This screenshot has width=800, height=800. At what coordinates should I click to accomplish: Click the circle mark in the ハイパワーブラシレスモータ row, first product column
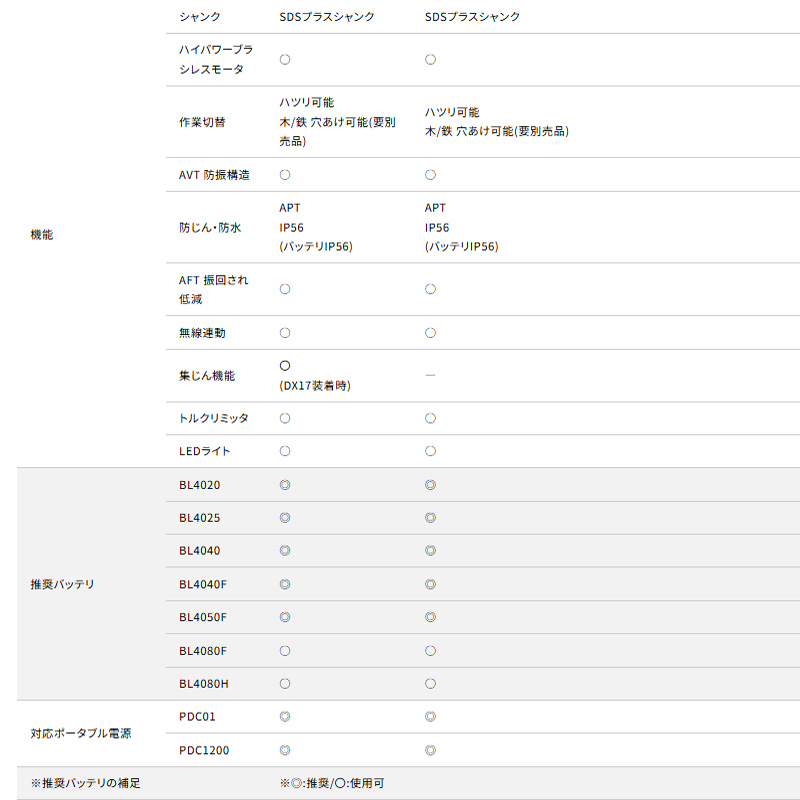pyautogui.click(x=285, y=59)
